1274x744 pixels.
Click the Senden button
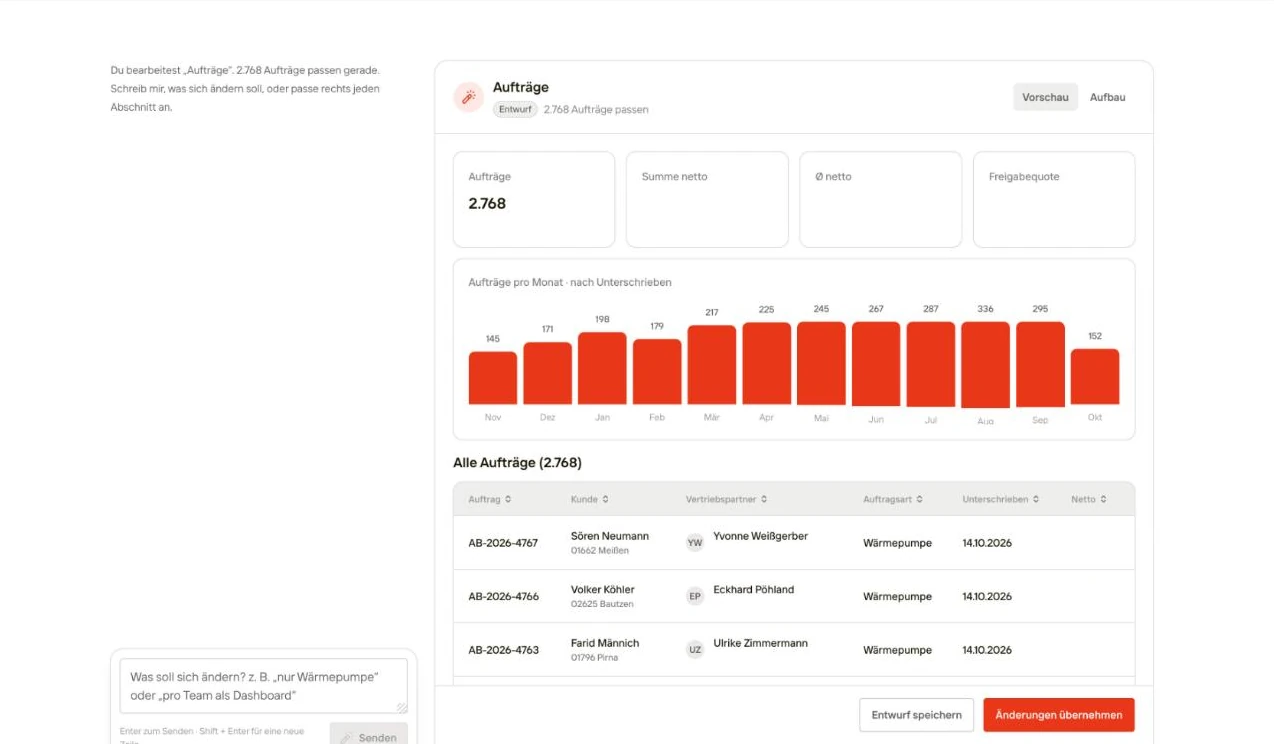pyautogui.click(x=368, y=735)
